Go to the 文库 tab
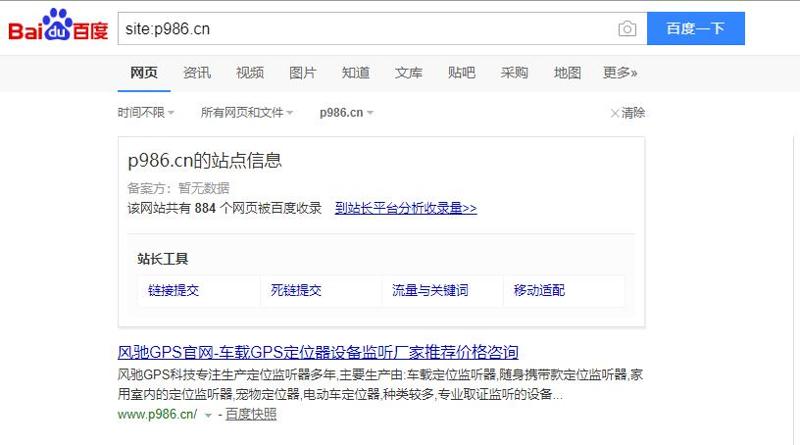This screenshot has height=445, width=800. click(409, 72)
